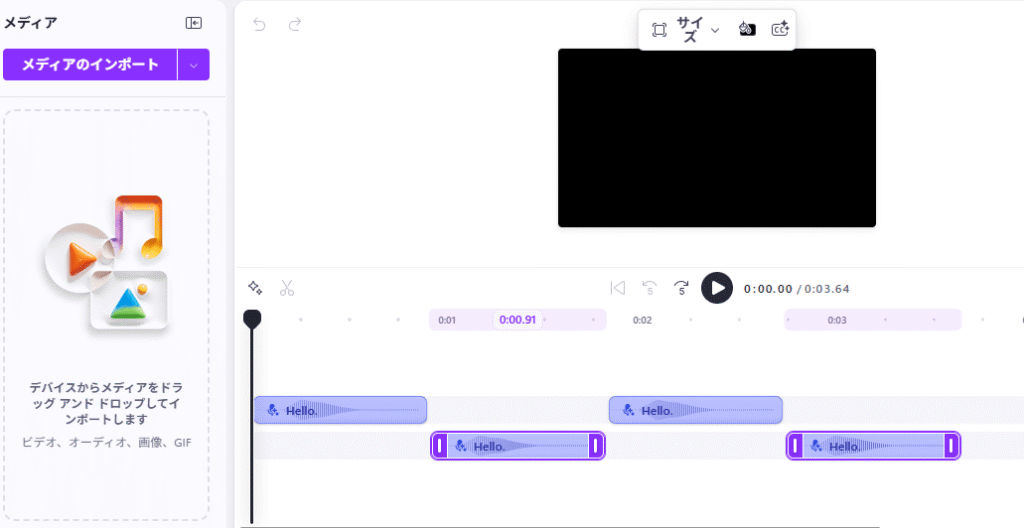Click the scissors split tool
This screenshot has height=528, width=1024.
click(x=287, y=288)
